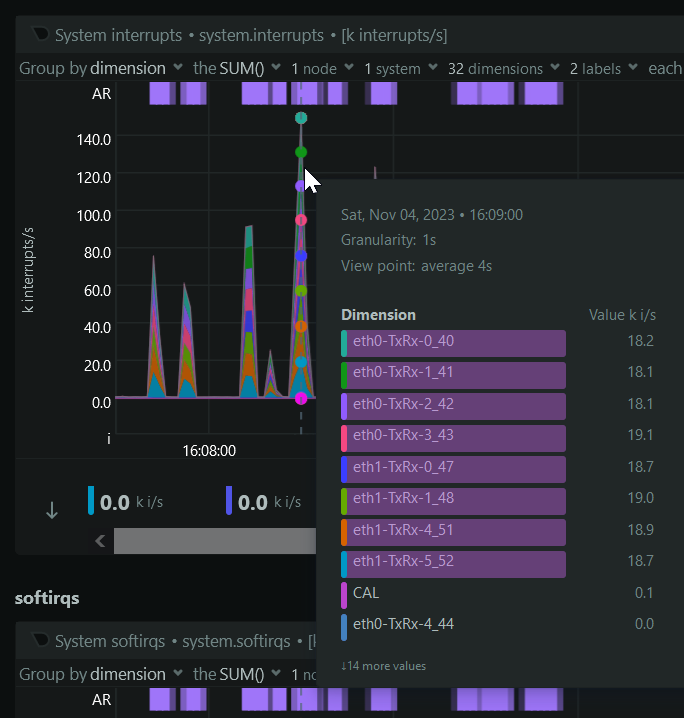Select eth0-TxRx-0_40 dimension row
This screenshot has width=684, height=718.
click(499, 343)
